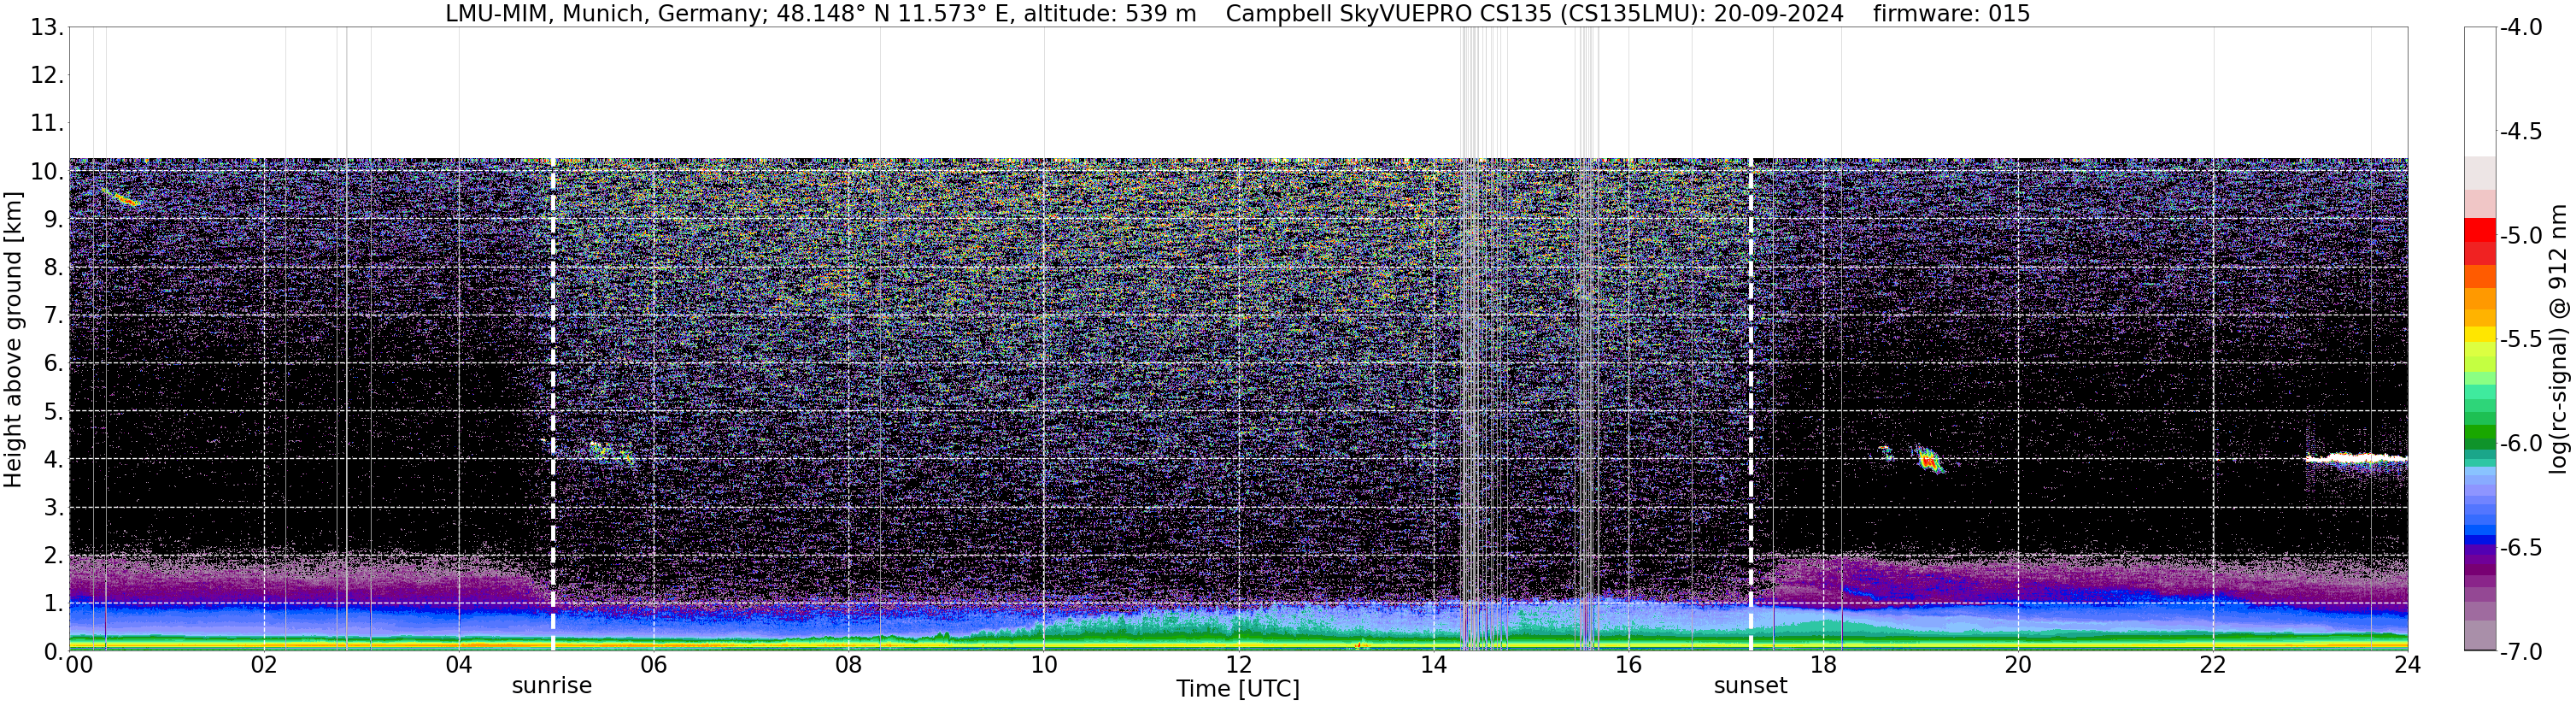Click the 'firmware: 015' text
The width and height of the screenshot is (2576, 706).
pos(1951,14)
